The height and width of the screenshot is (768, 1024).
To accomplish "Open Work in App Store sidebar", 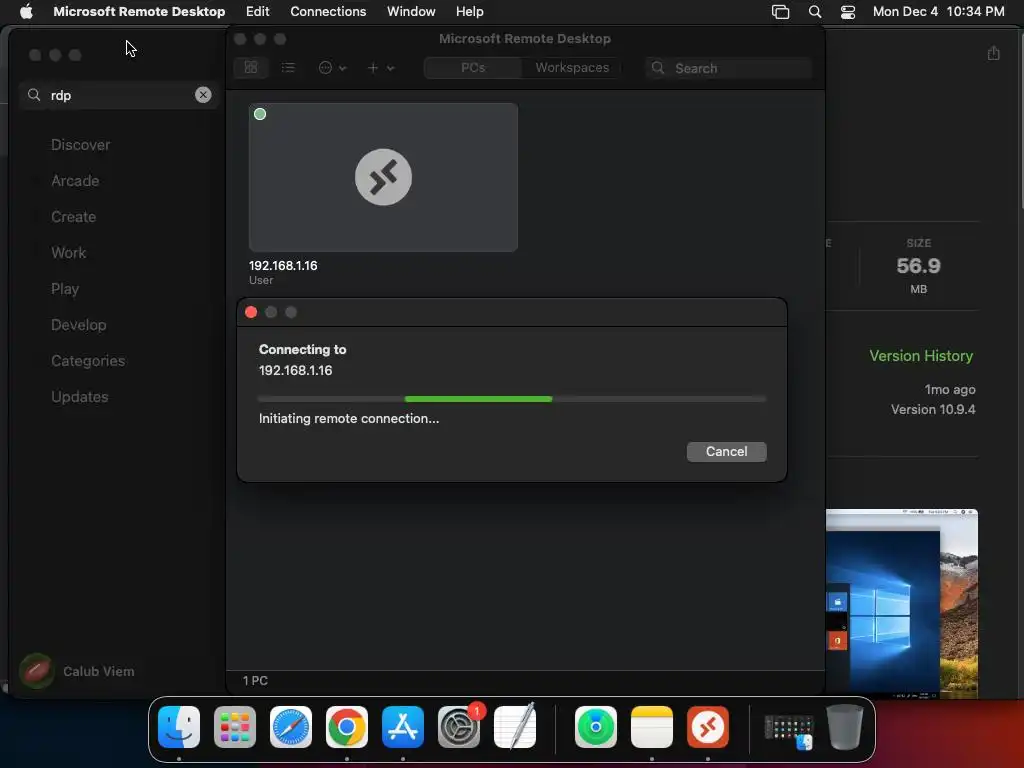I will pyautogui.click(x=69, y=252).
